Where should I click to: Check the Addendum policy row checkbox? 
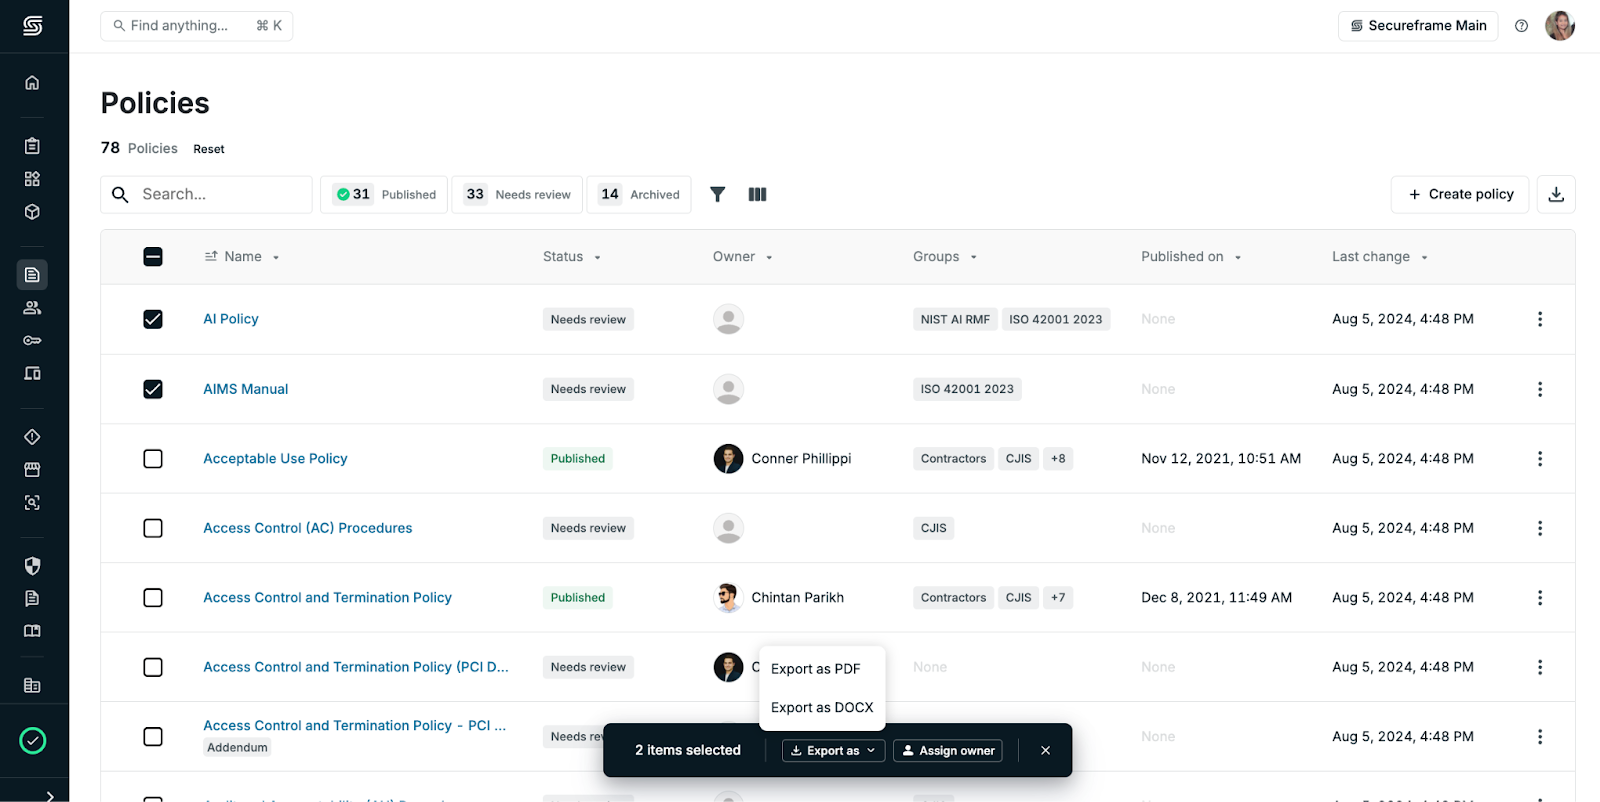(x=153, y=736)
